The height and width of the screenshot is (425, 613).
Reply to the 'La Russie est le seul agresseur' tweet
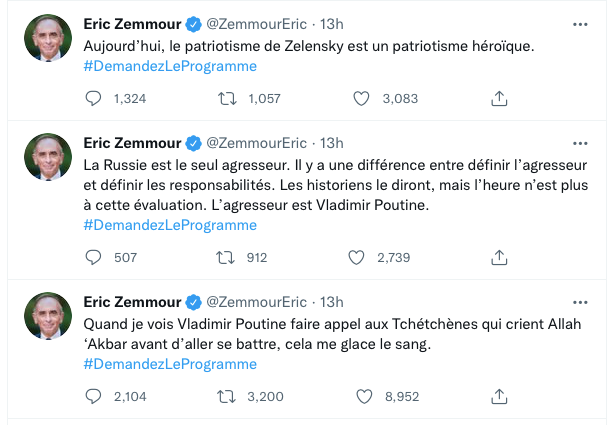[x=93, y=257]
